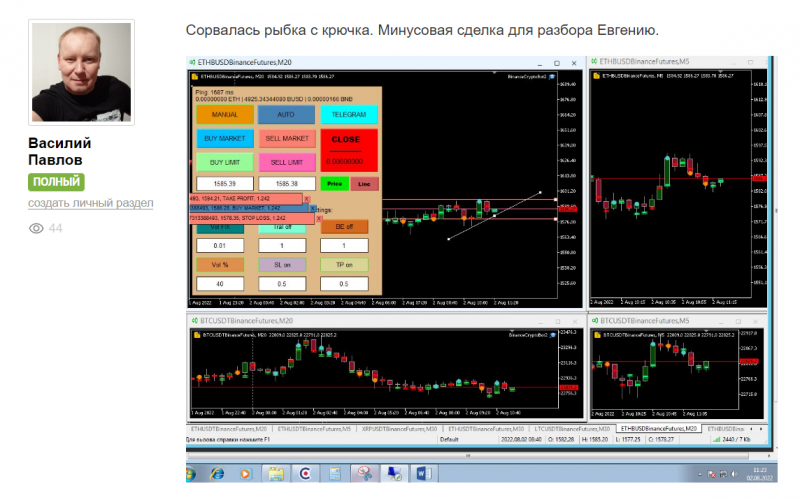Screen dimensions: 800x500
Task: Click the 40 percent volume field
Action: pos(220,284)
